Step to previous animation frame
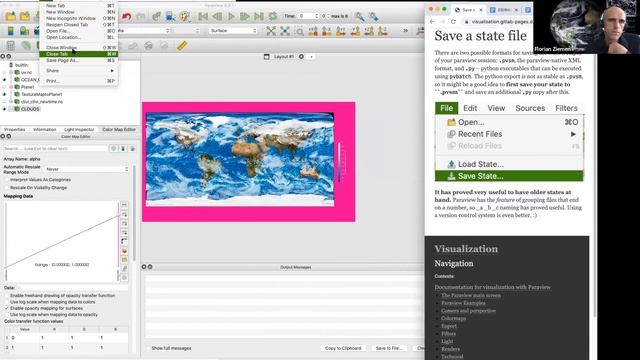This screenshot has width=640, height=360. point(217,16)
